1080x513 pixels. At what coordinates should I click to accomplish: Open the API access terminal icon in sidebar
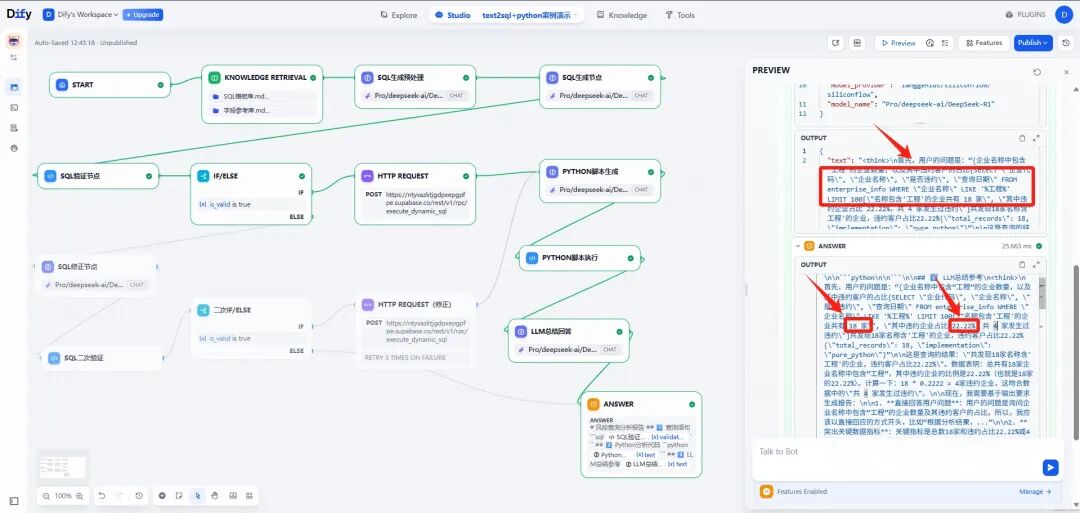tap(14, 107)
